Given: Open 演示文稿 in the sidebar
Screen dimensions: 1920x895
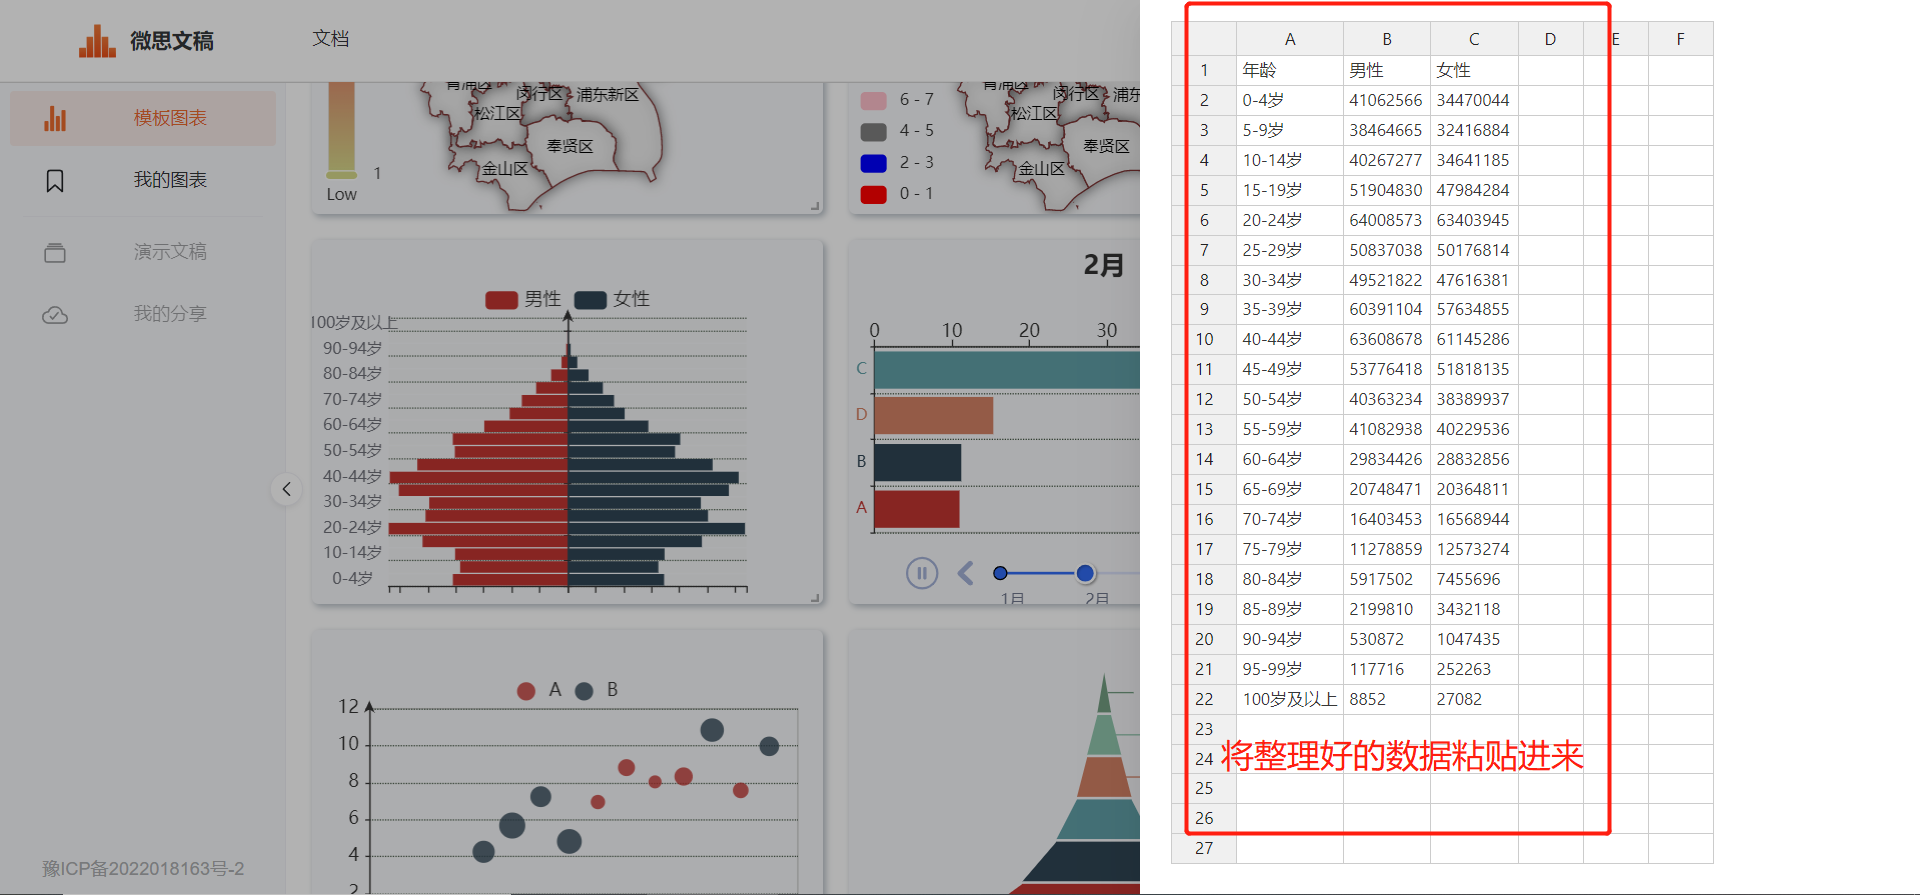Looking at the screenshot, I should pos(143,252).
